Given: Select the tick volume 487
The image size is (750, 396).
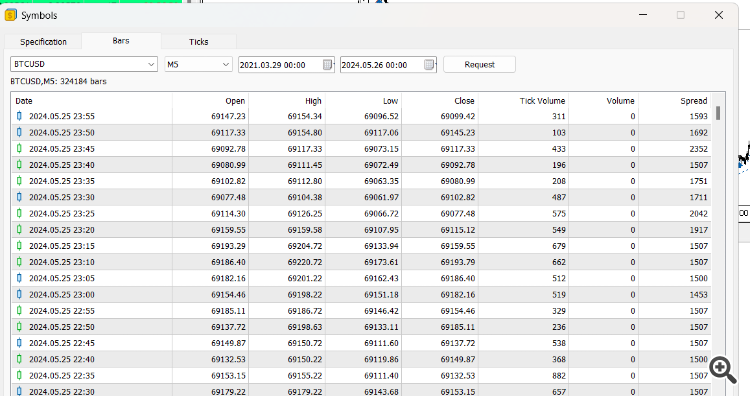Looking at the screenshot, I should click(559, 198).
